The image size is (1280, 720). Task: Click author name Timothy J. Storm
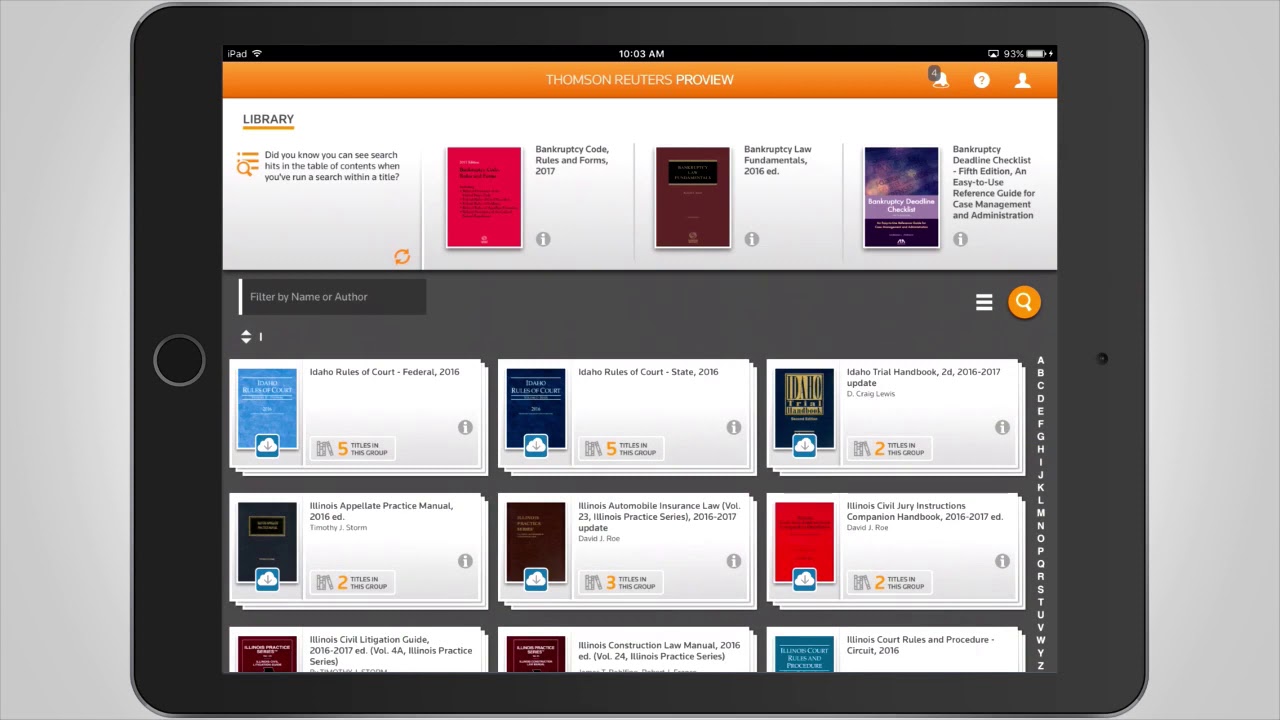(338, 528)
